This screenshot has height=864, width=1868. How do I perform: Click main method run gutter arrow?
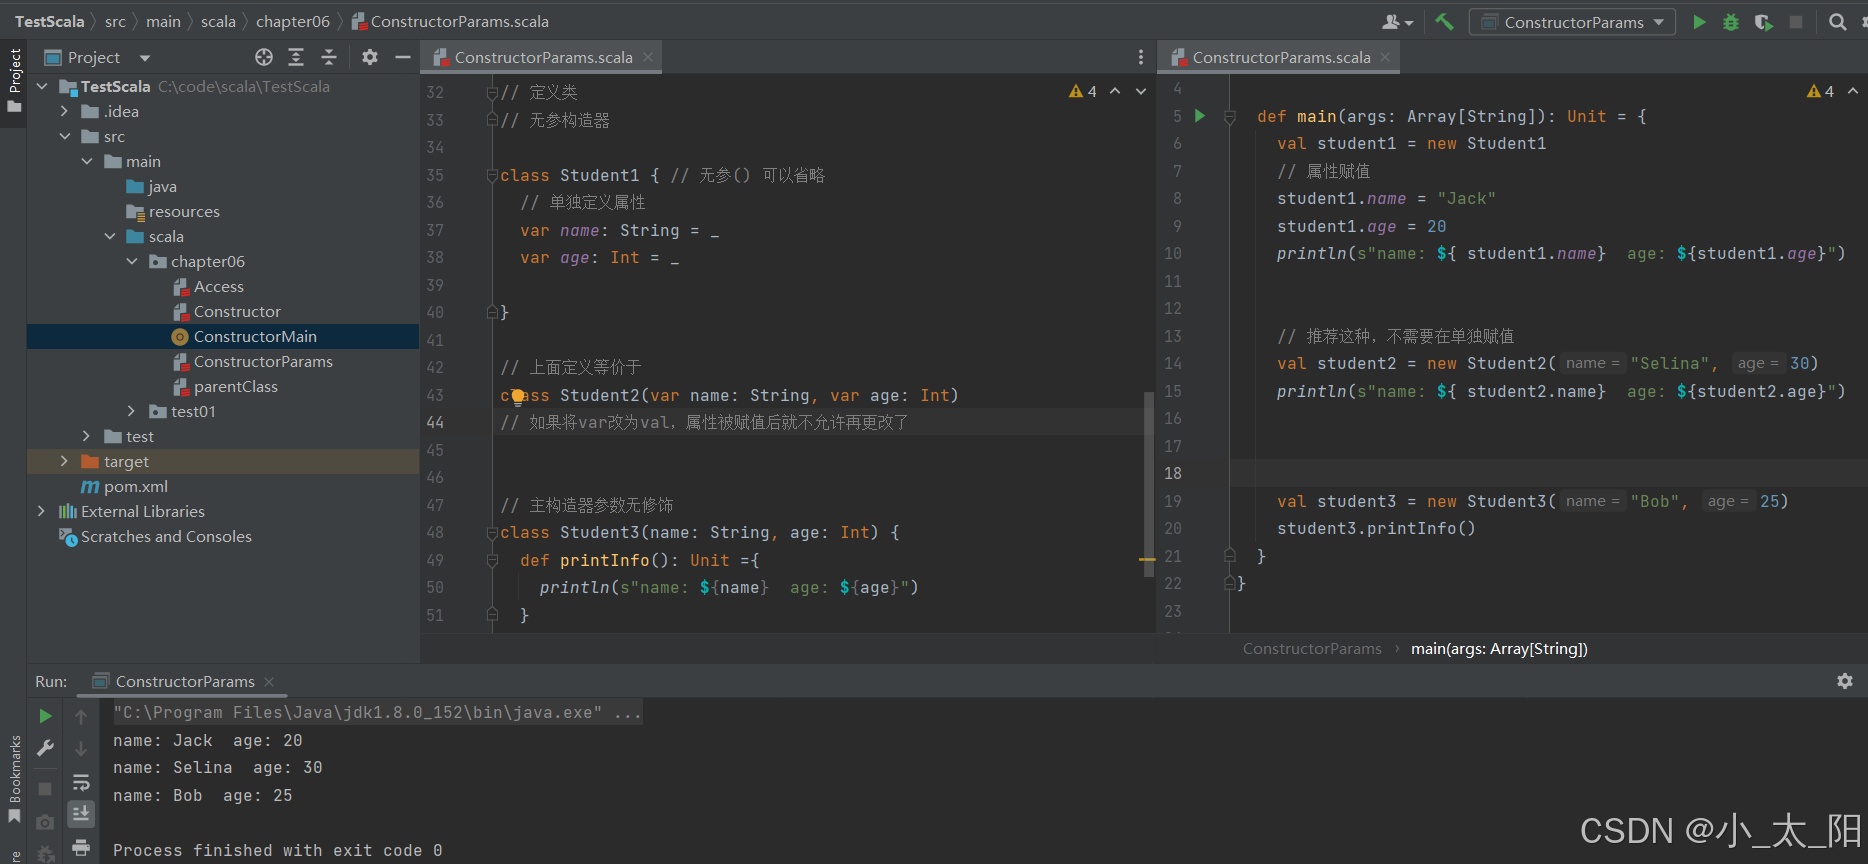pyautogui.click(x=1200, y=116)
